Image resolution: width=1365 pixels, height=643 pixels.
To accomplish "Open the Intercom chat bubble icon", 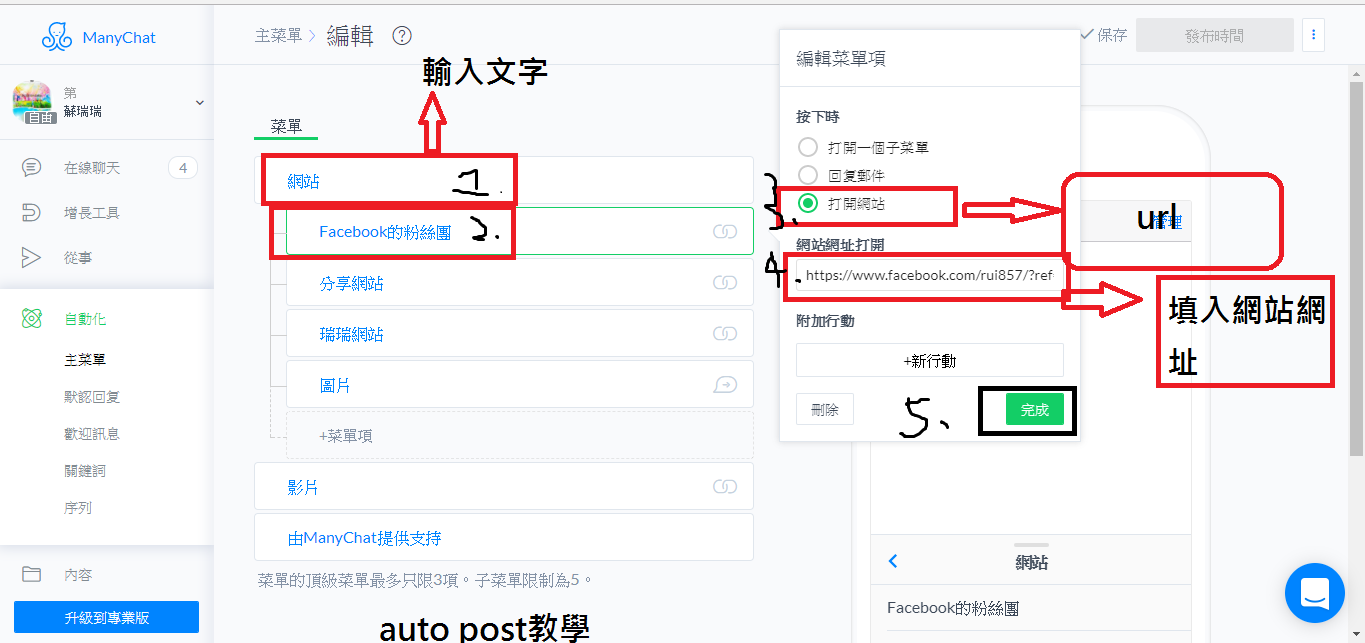I will 1315,593.
